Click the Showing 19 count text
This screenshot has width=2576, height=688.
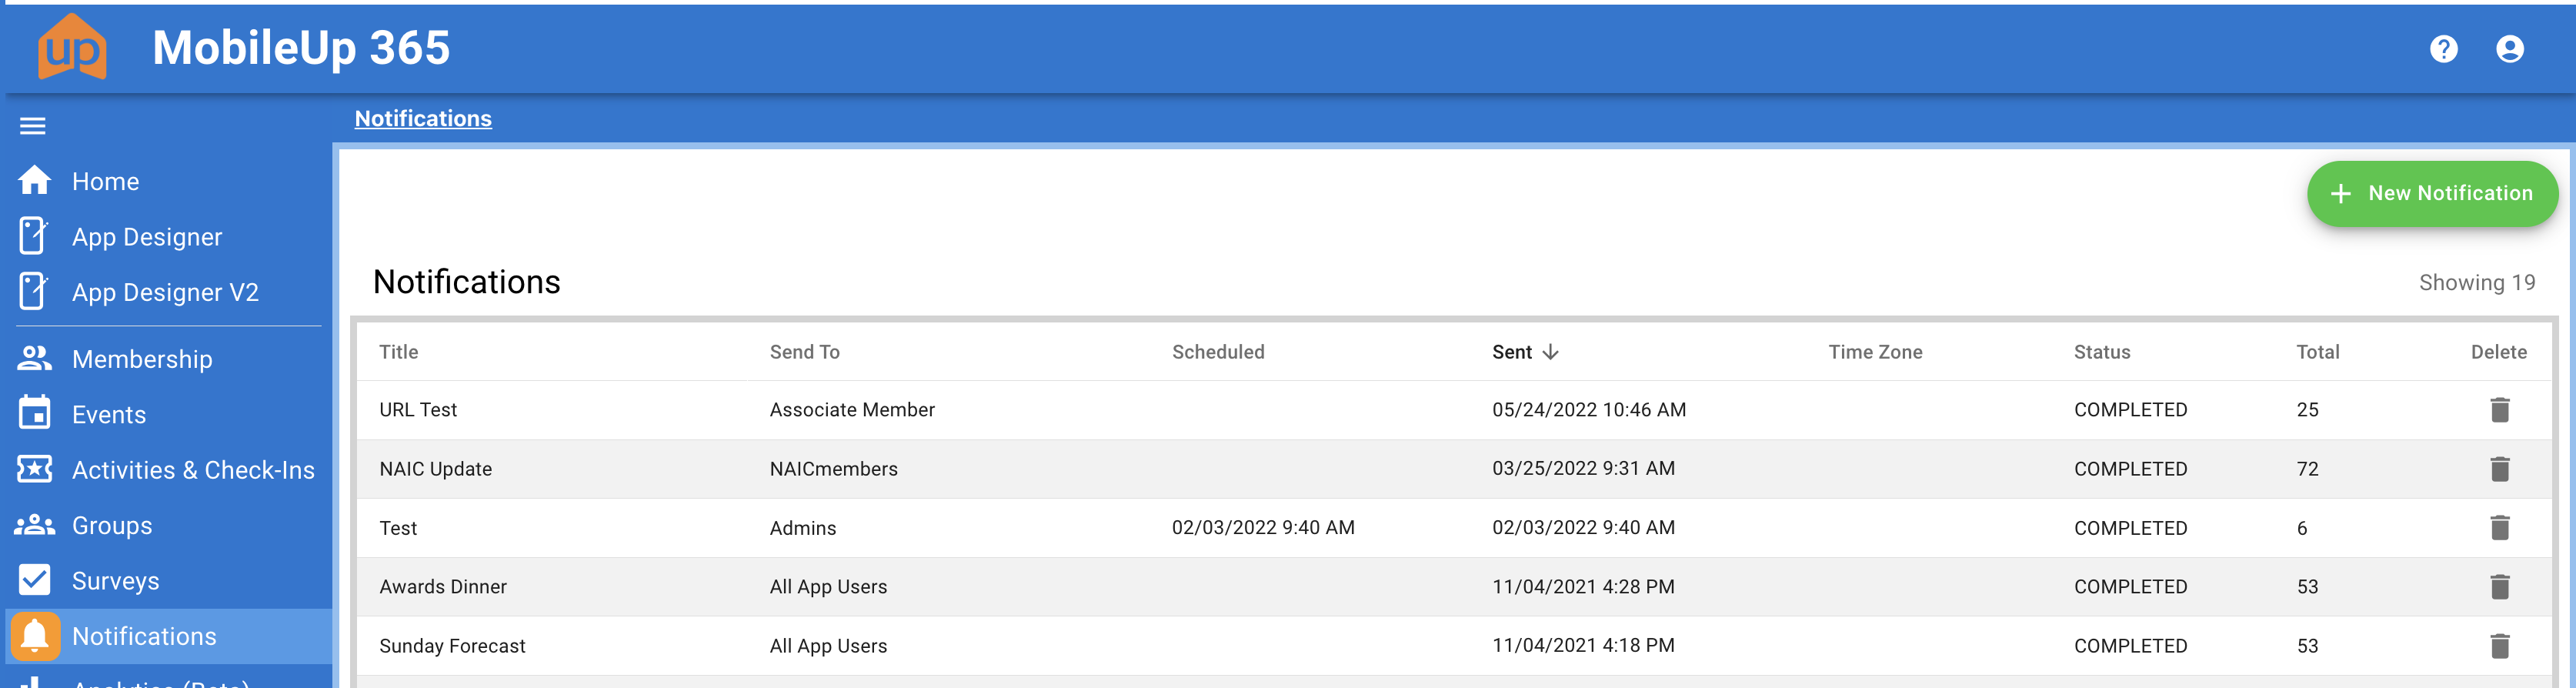coord(2477,283)
